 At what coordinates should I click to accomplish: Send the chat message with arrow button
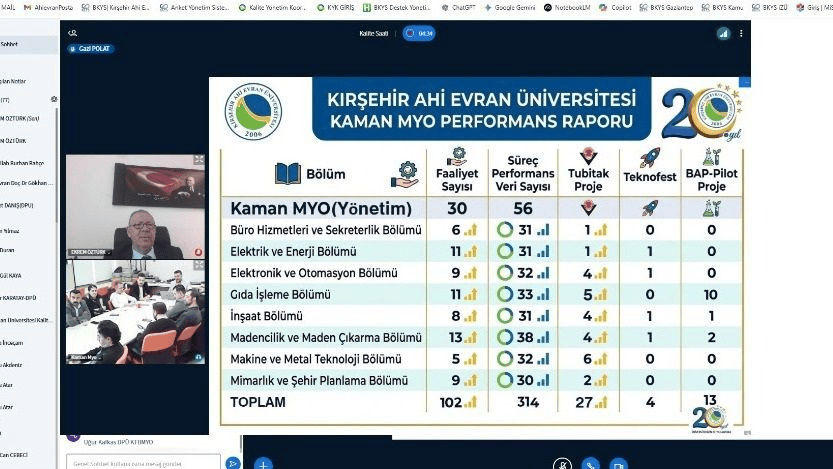point(232,463)
